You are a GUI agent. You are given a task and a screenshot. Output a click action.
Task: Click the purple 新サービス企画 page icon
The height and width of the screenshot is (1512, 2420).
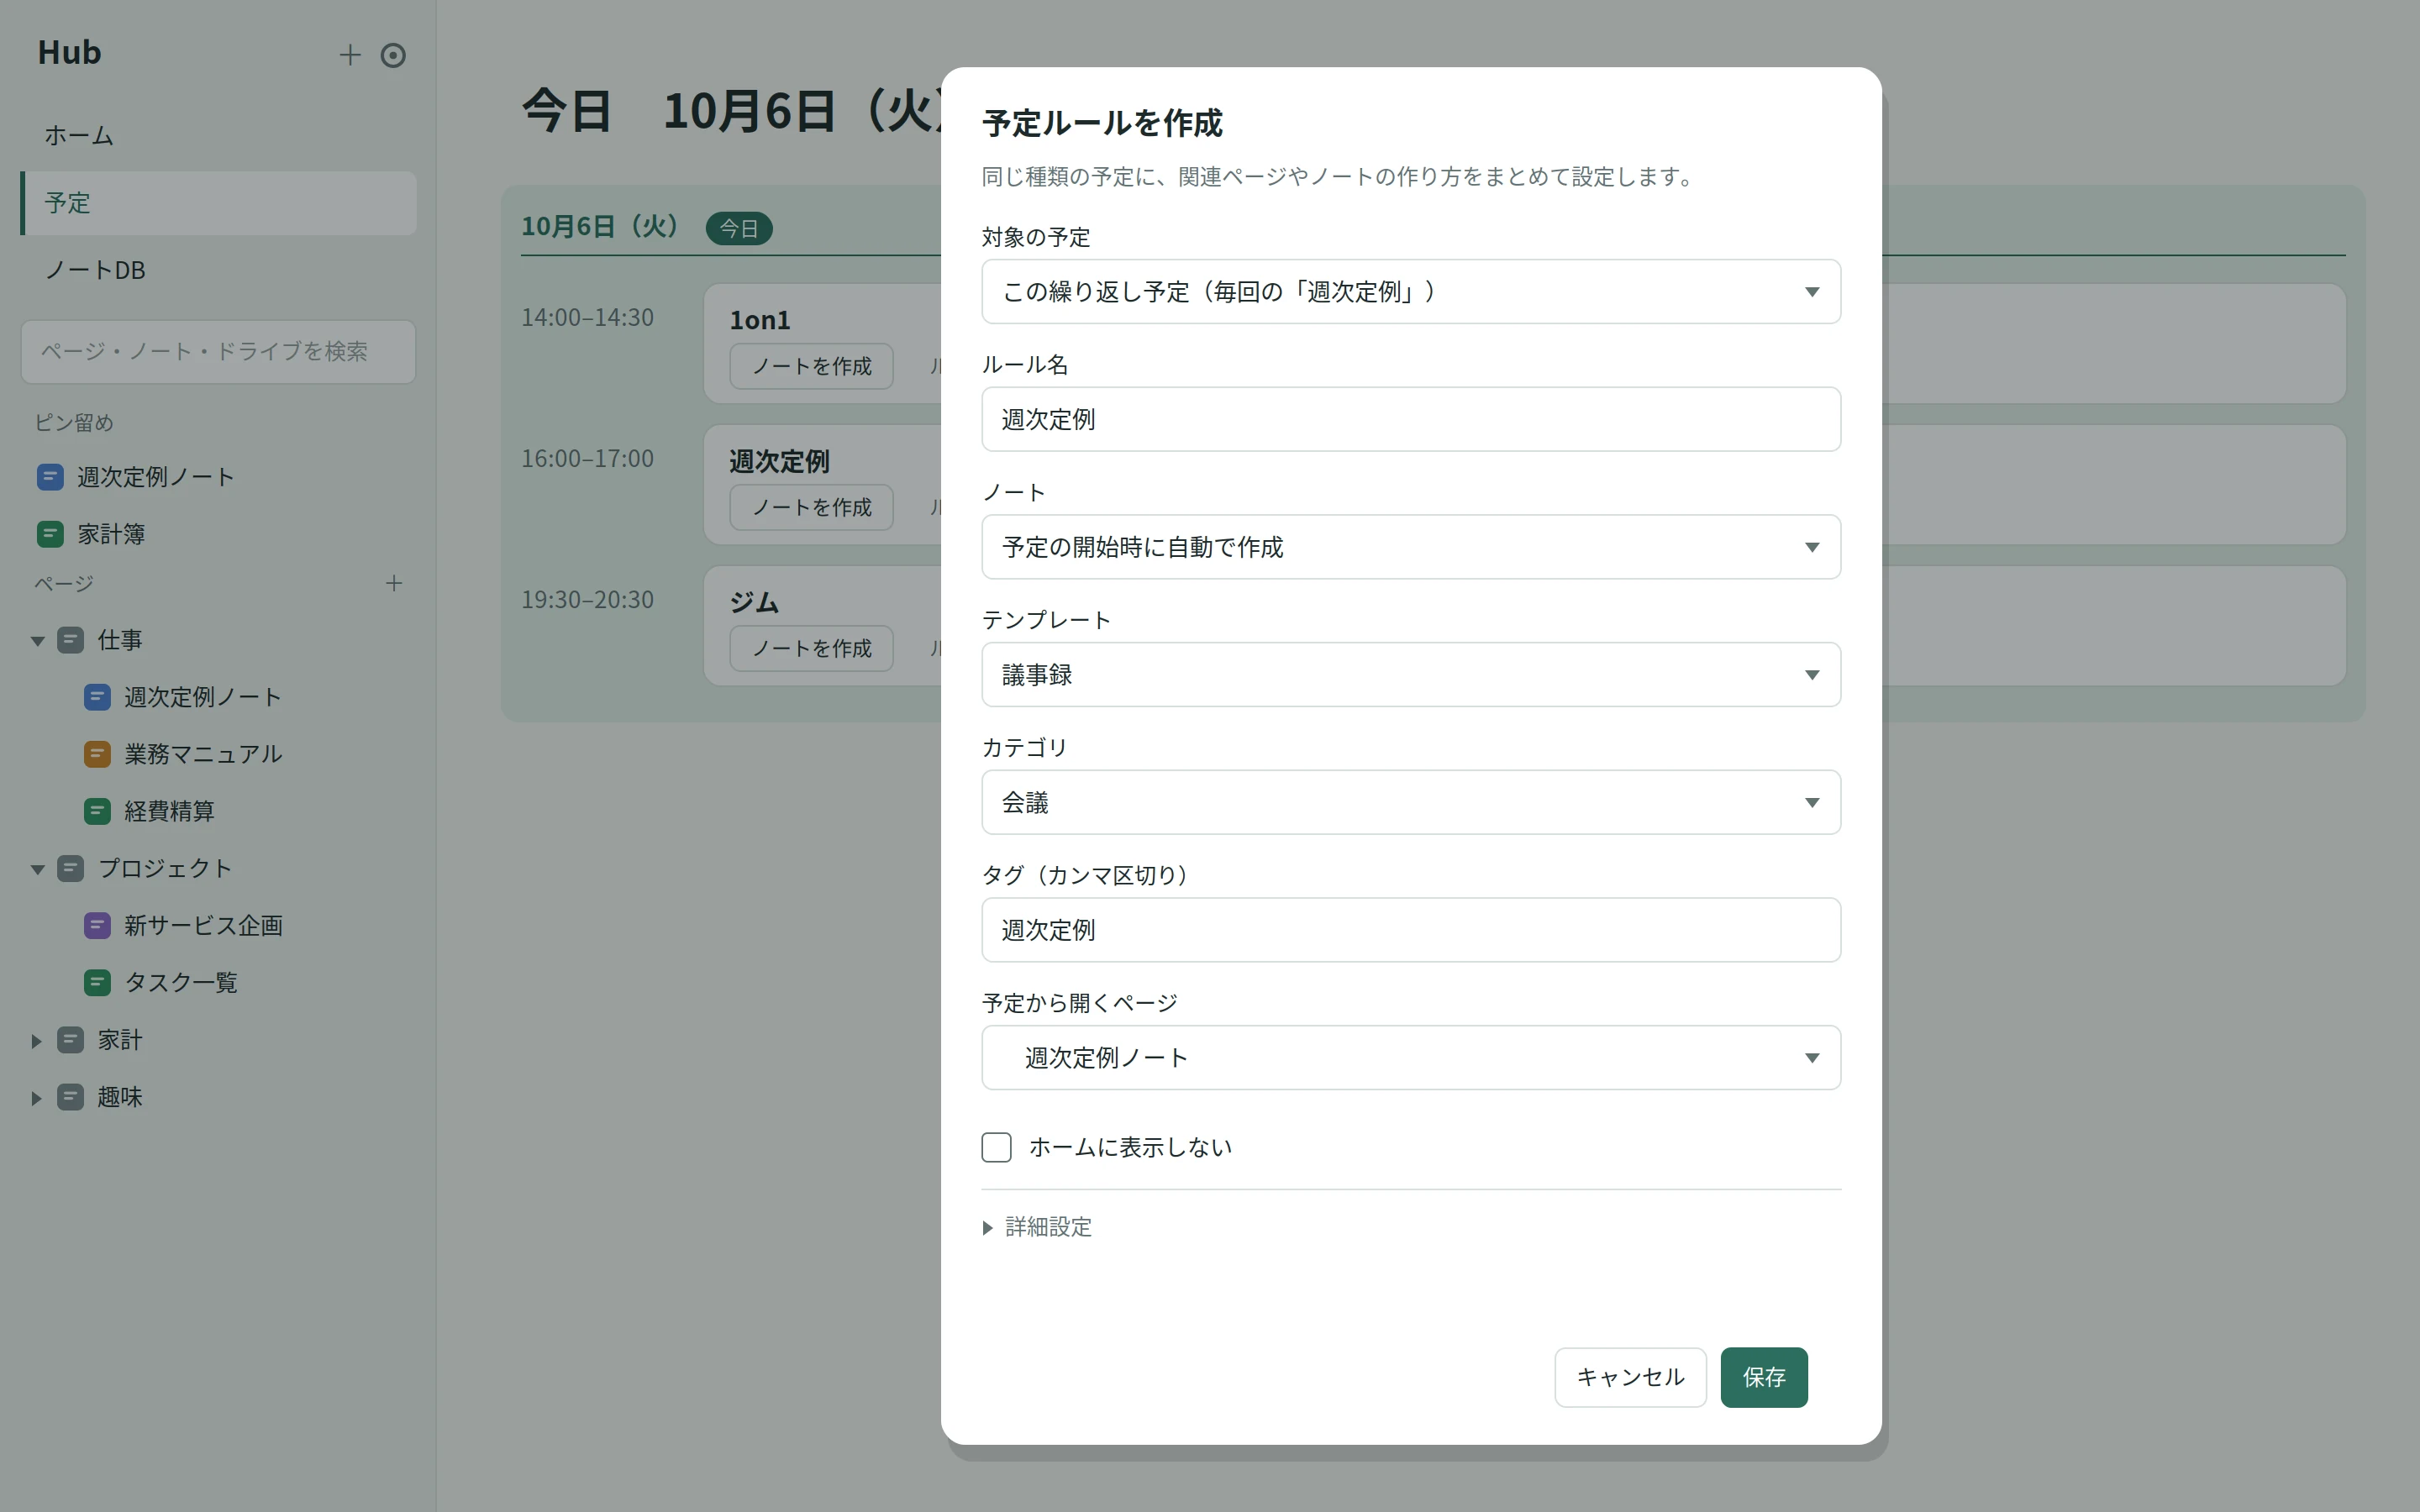[97, 925]
